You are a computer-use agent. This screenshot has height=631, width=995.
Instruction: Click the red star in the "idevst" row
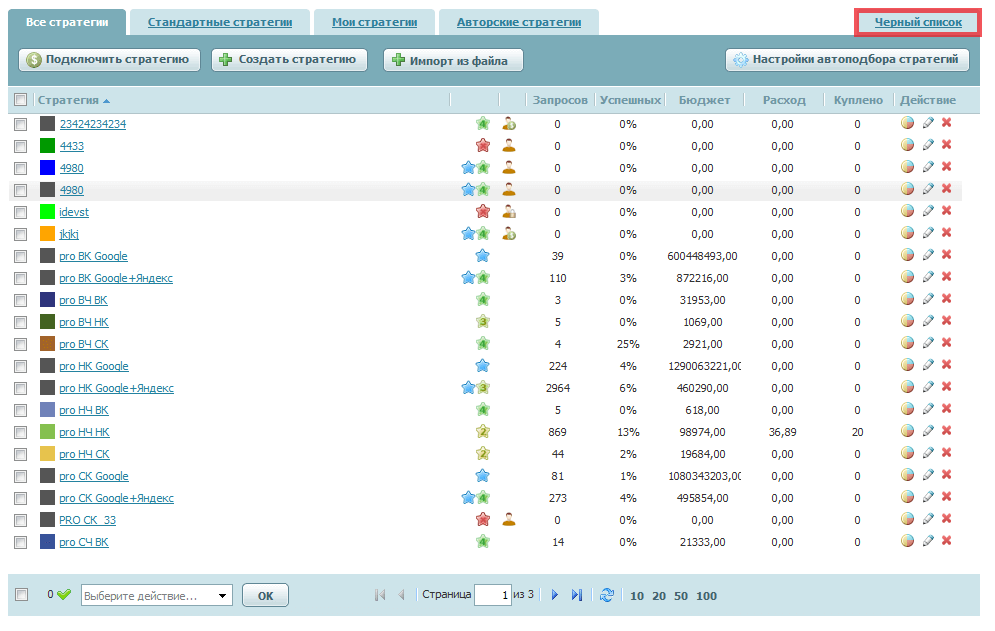(x=483, y=211)
